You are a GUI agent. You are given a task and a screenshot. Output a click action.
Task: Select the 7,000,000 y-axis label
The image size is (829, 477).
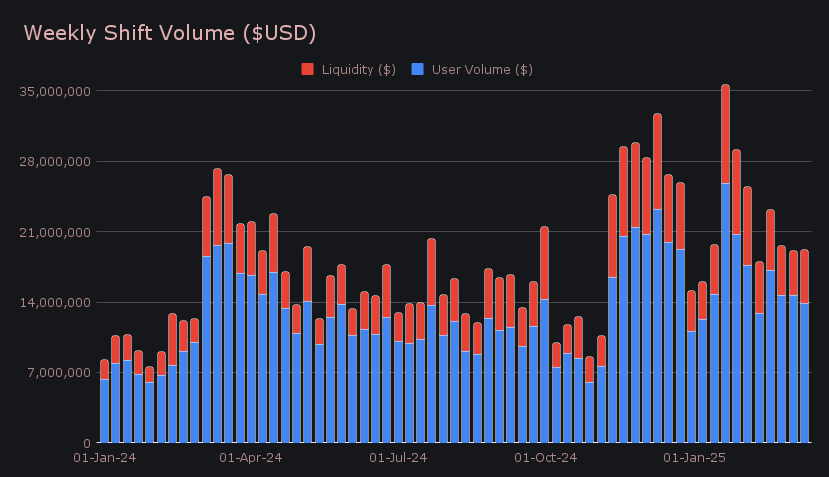59,373
